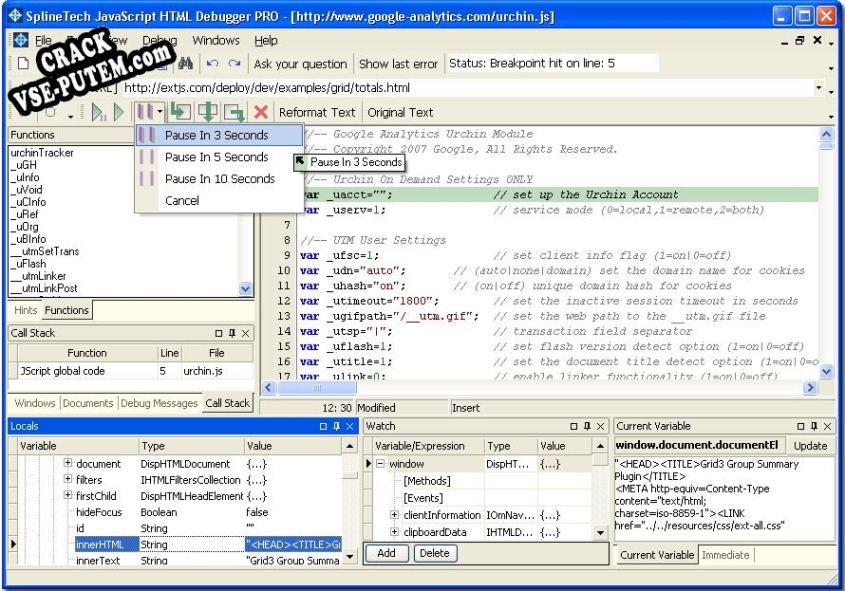This screenshot has width=845, height=591.
Task: Select Pause In 5 Seconds menu item
Action: coord(216,157)
